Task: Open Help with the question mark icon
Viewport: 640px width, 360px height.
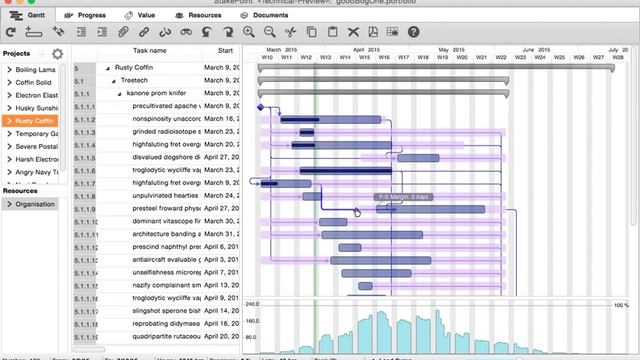Action: coord(413,32)
